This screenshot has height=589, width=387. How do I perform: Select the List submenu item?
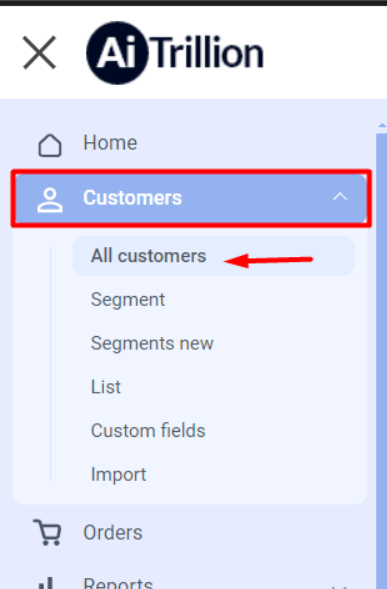(x=106, y=387)
